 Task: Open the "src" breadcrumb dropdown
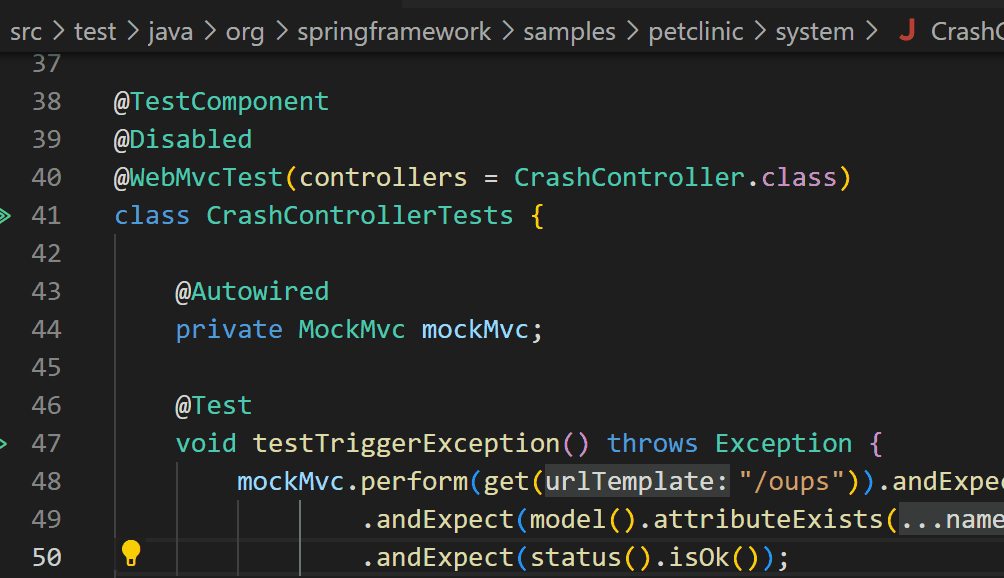26,30
